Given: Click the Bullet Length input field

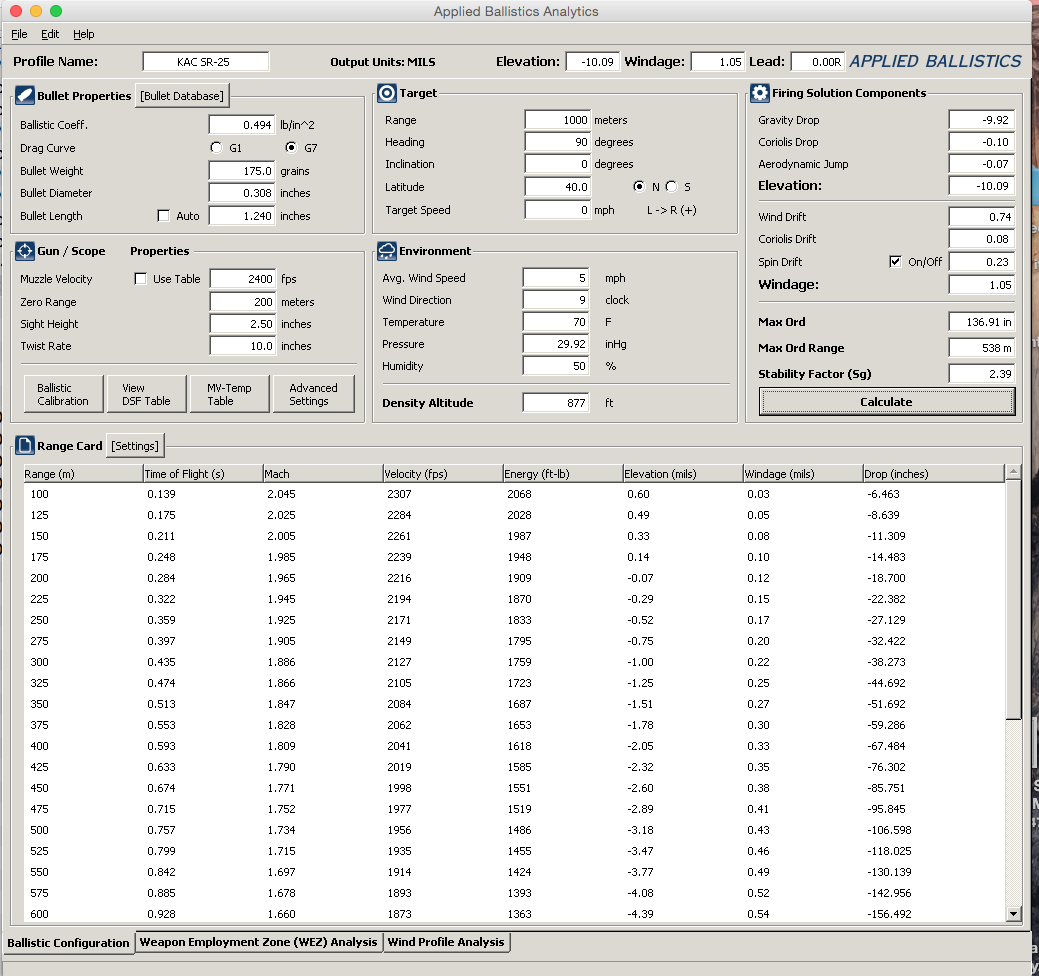Looking at the screenshot, I should [241, 215].
